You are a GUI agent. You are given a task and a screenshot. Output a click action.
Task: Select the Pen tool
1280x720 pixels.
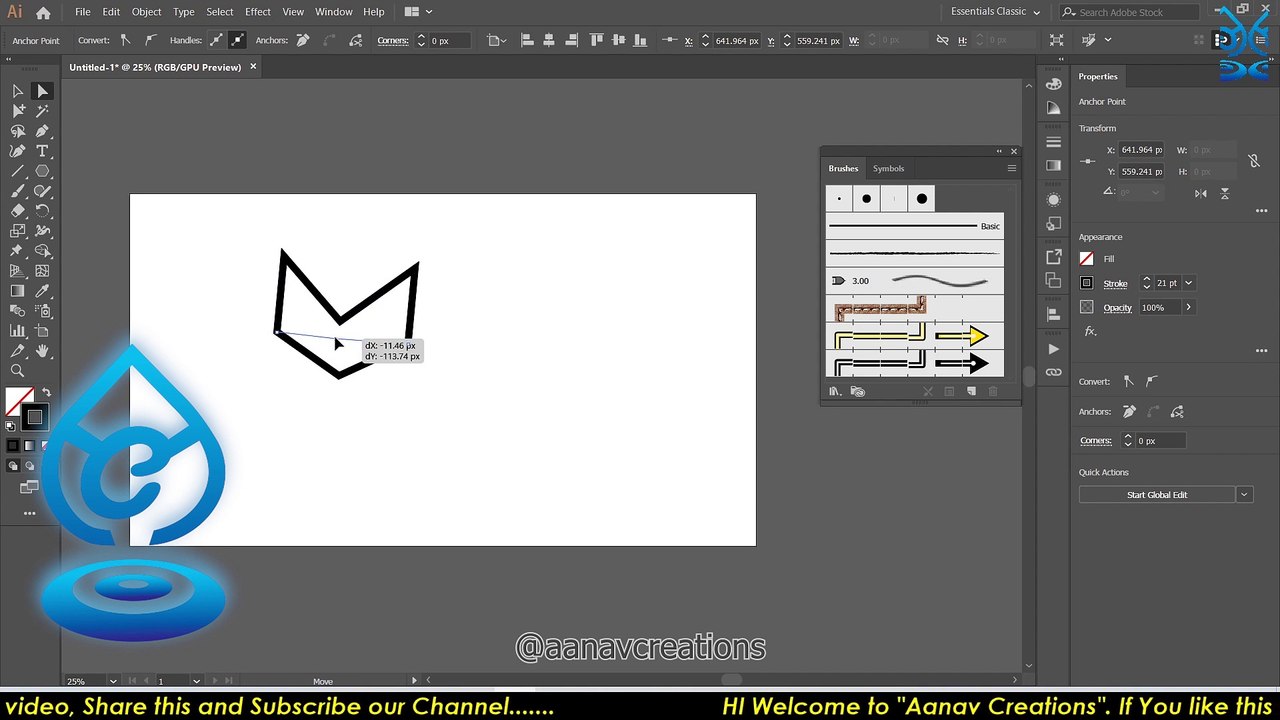coord(42,131)
